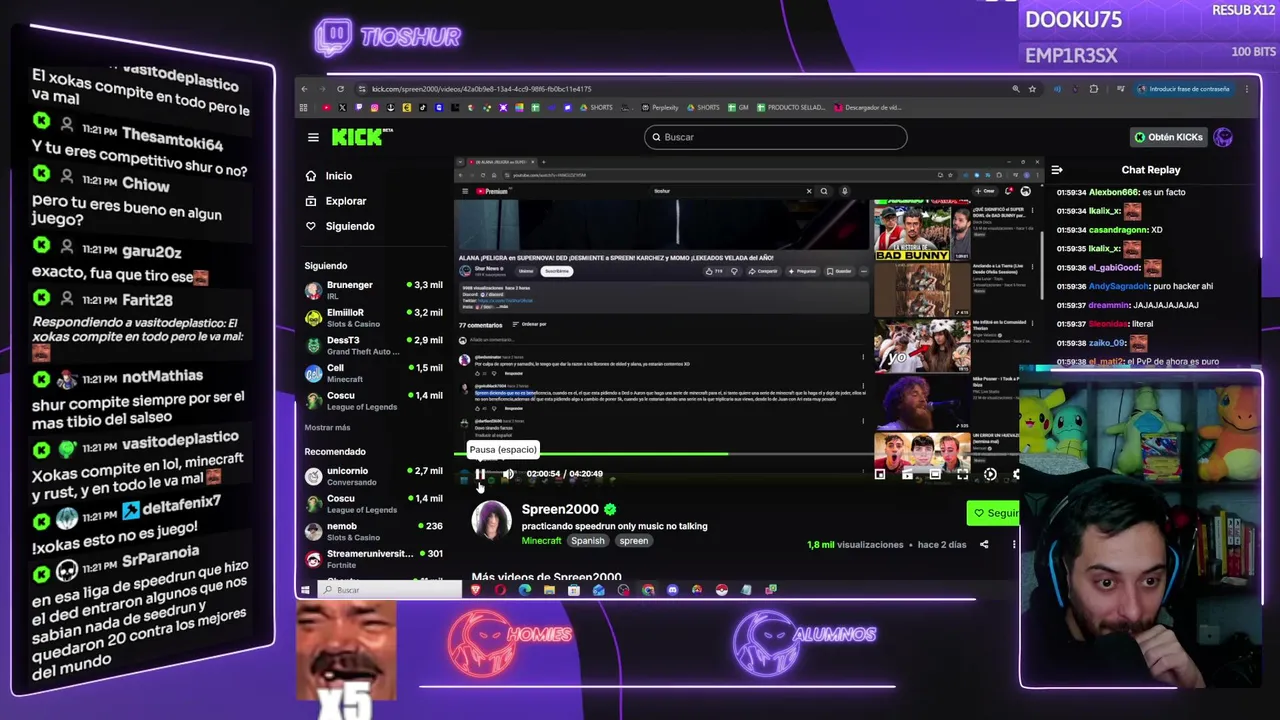The image size is (1280, 720).
Task: Open nemob Slots & Casino channel
Action: (x=374, y=531)
